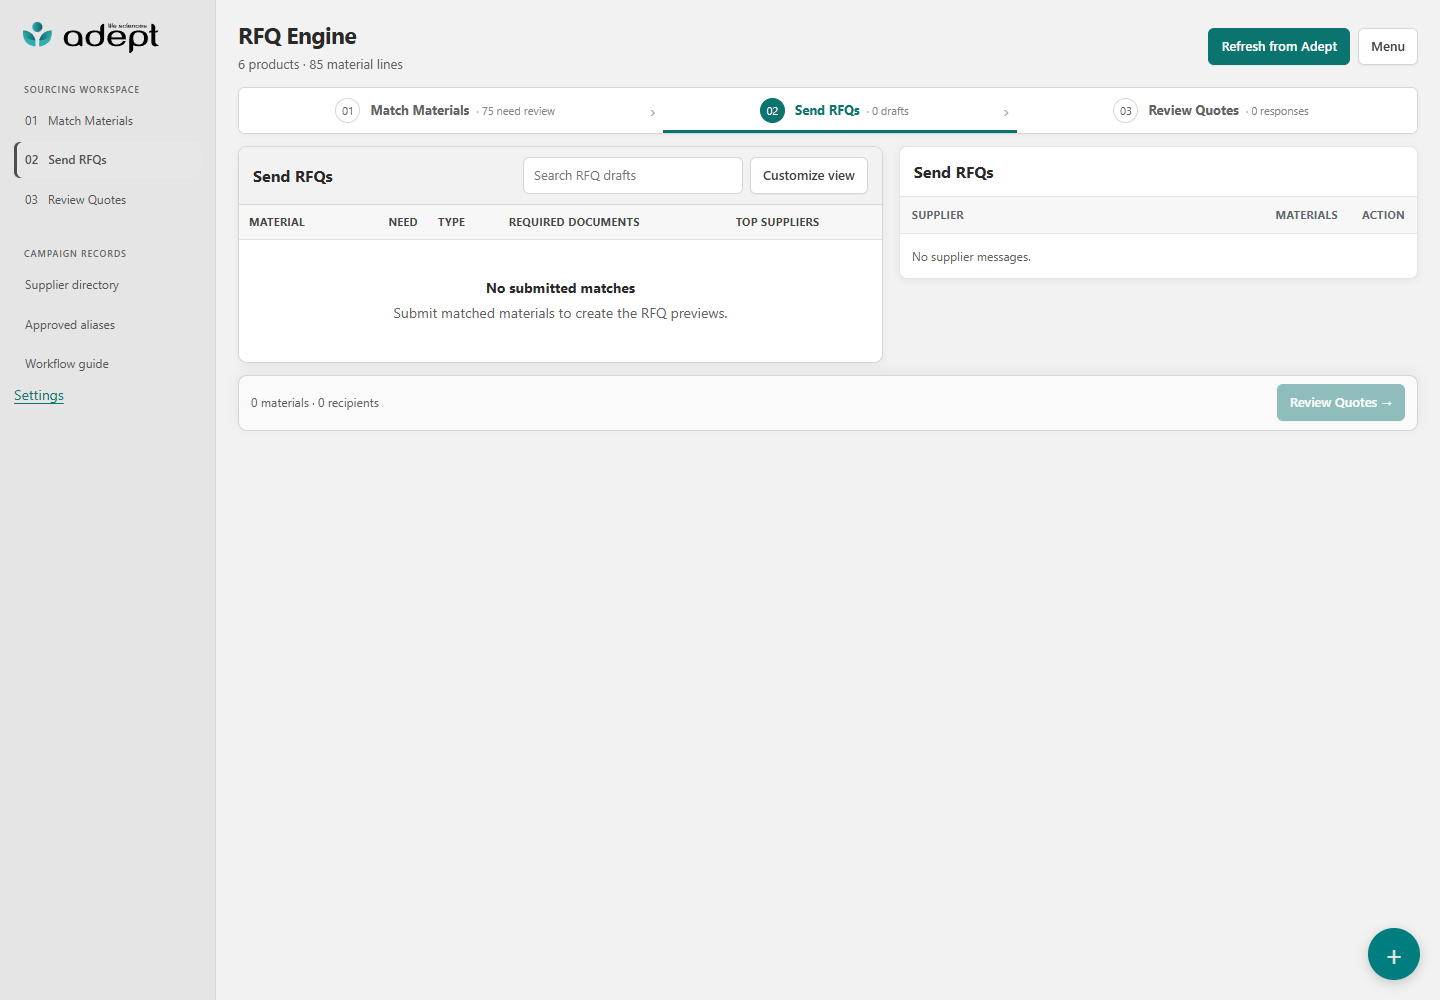Click NEED column header
This screenshot has width=1440, height=1000.
(403, 222)
